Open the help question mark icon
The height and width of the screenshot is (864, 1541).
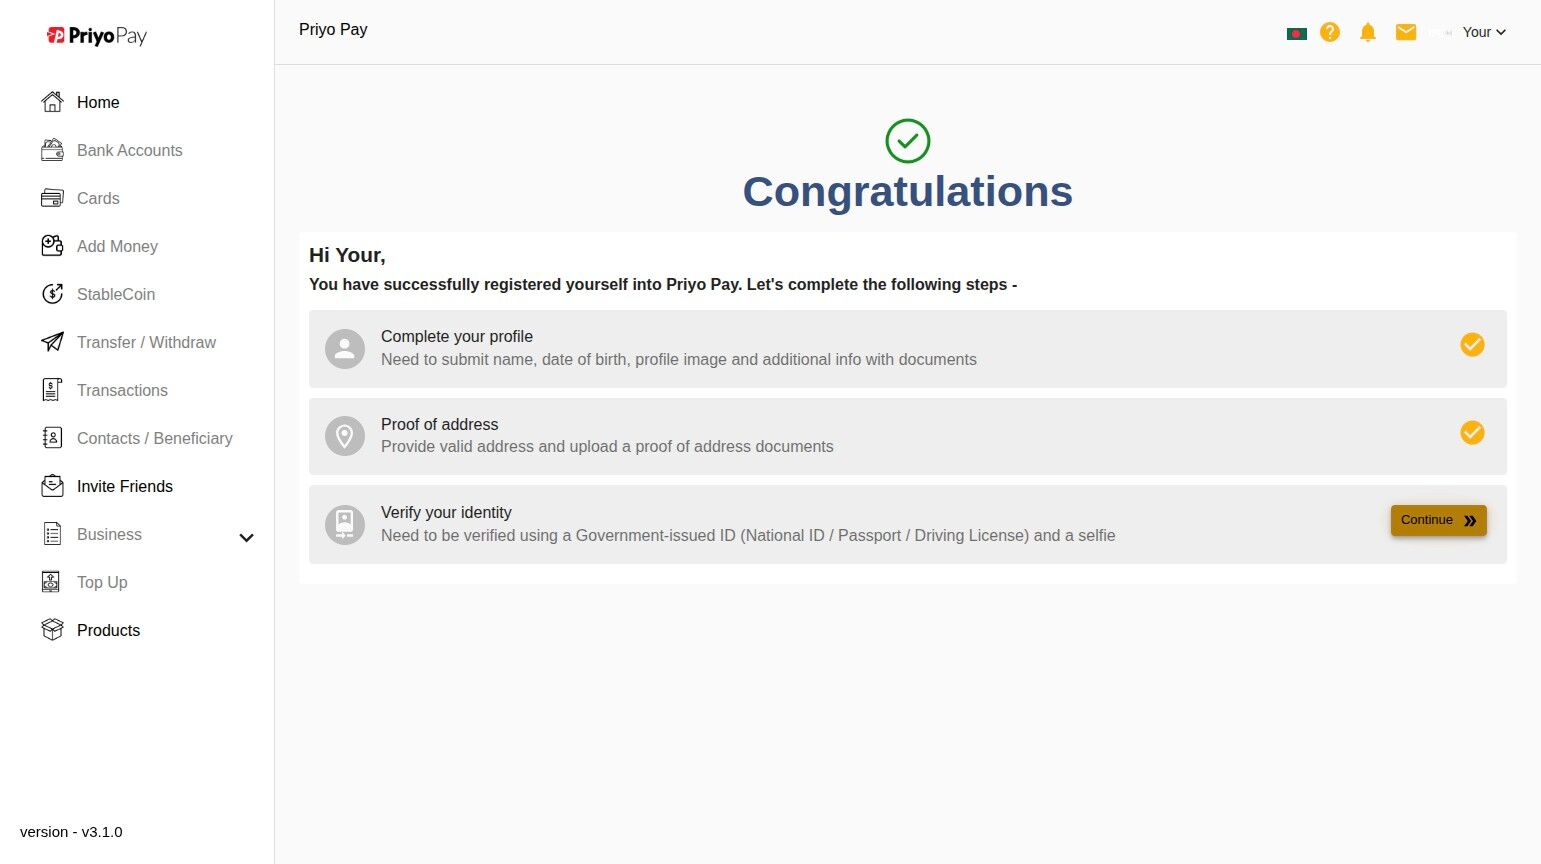pyautogui.click(x=1329, y=32)
